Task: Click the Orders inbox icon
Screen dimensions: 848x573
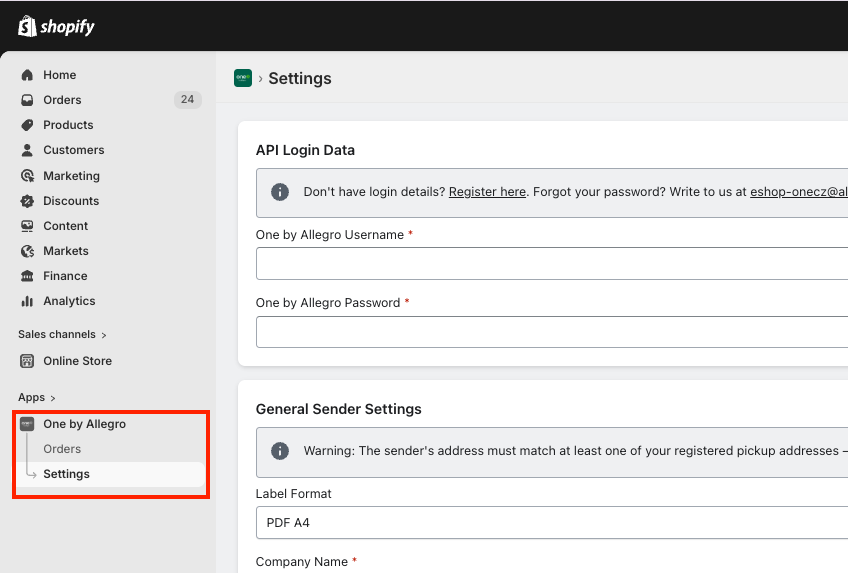Action: pyautogui.click(x=27, y=100)
